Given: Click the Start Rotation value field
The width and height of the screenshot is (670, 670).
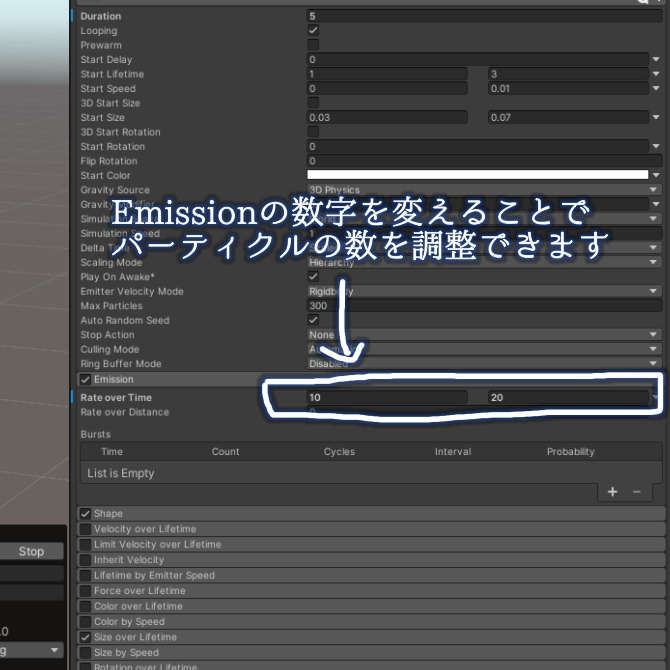Looking at the screenshot, I should (478, 146).
